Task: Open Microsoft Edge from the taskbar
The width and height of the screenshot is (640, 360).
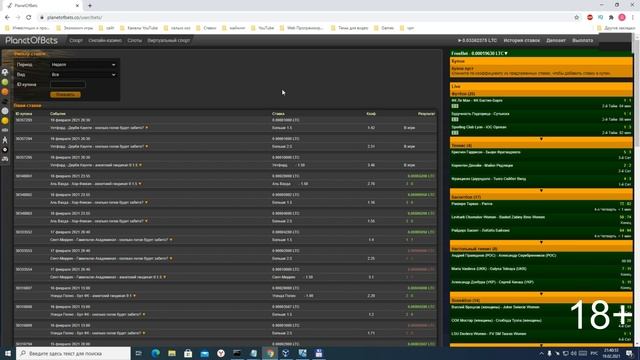Action: [x=156, y=353]
